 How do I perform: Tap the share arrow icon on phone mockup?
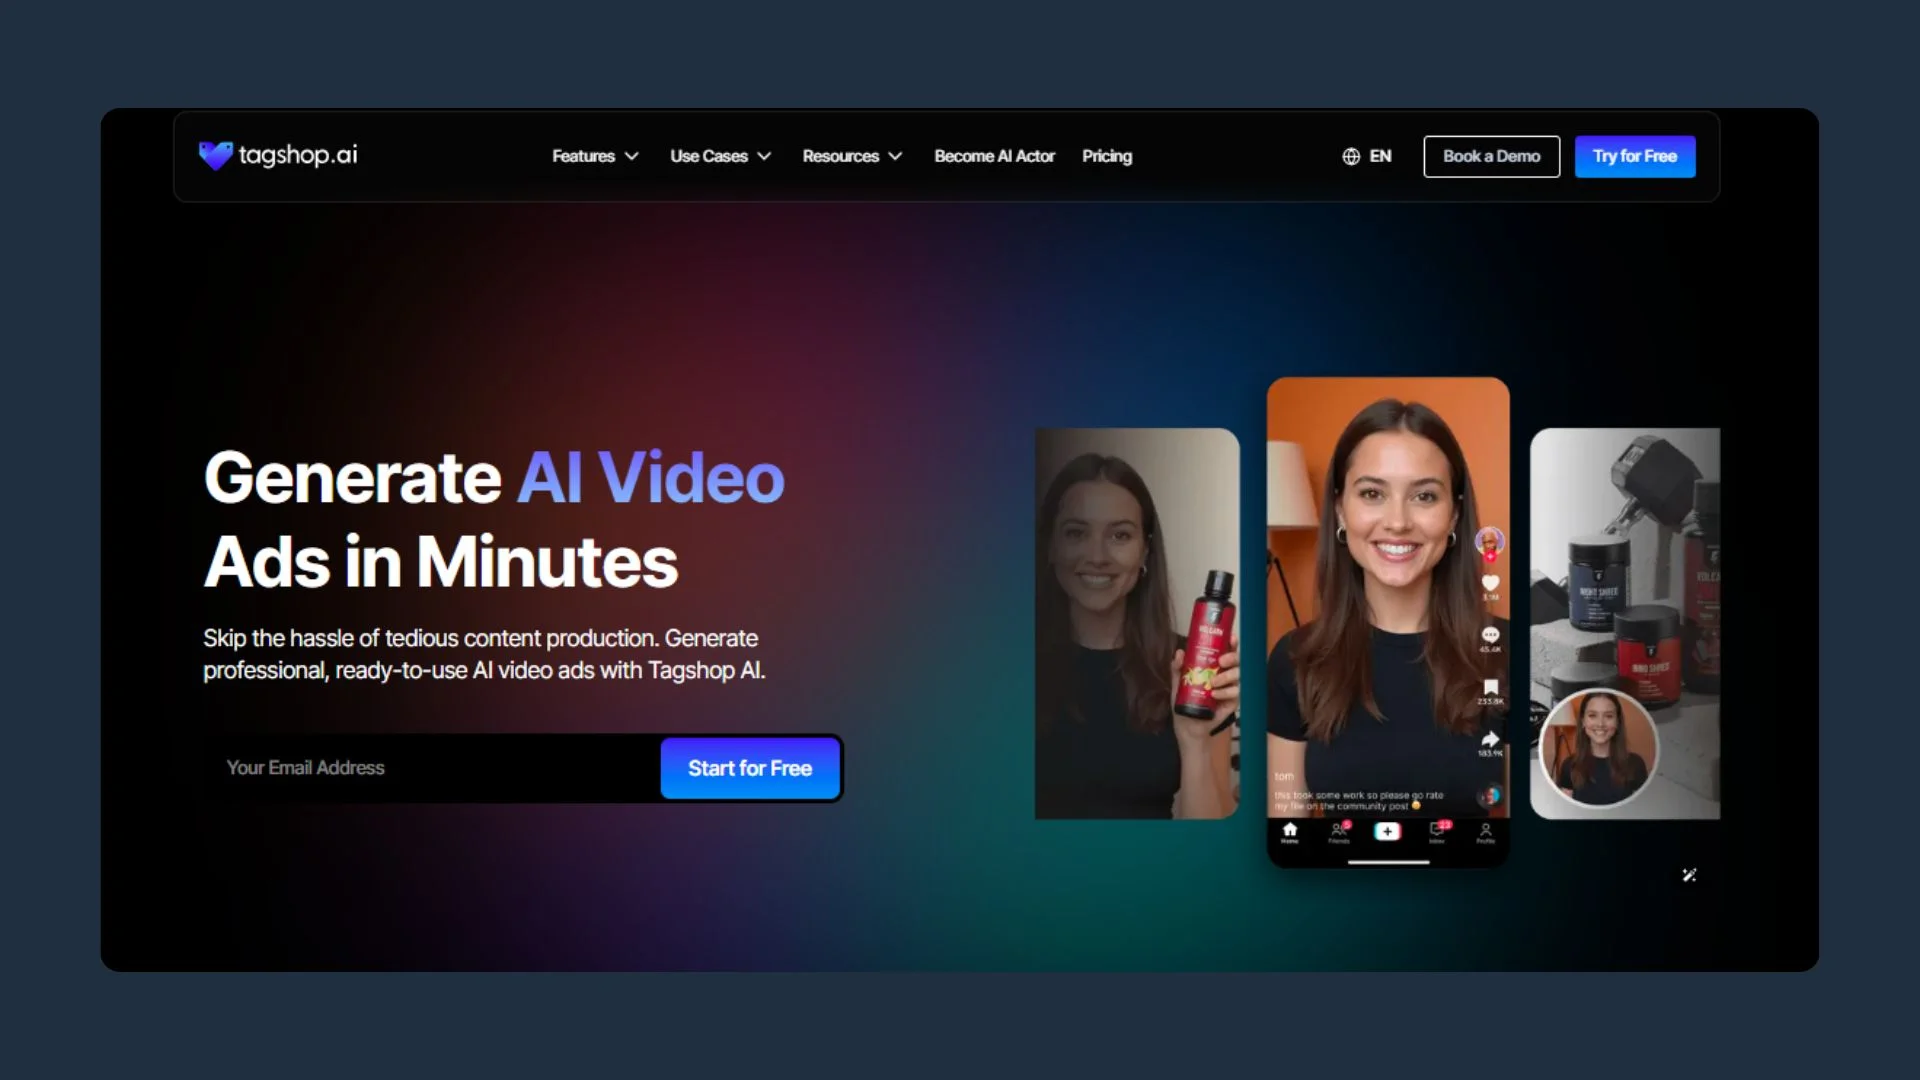[1490, 739]
